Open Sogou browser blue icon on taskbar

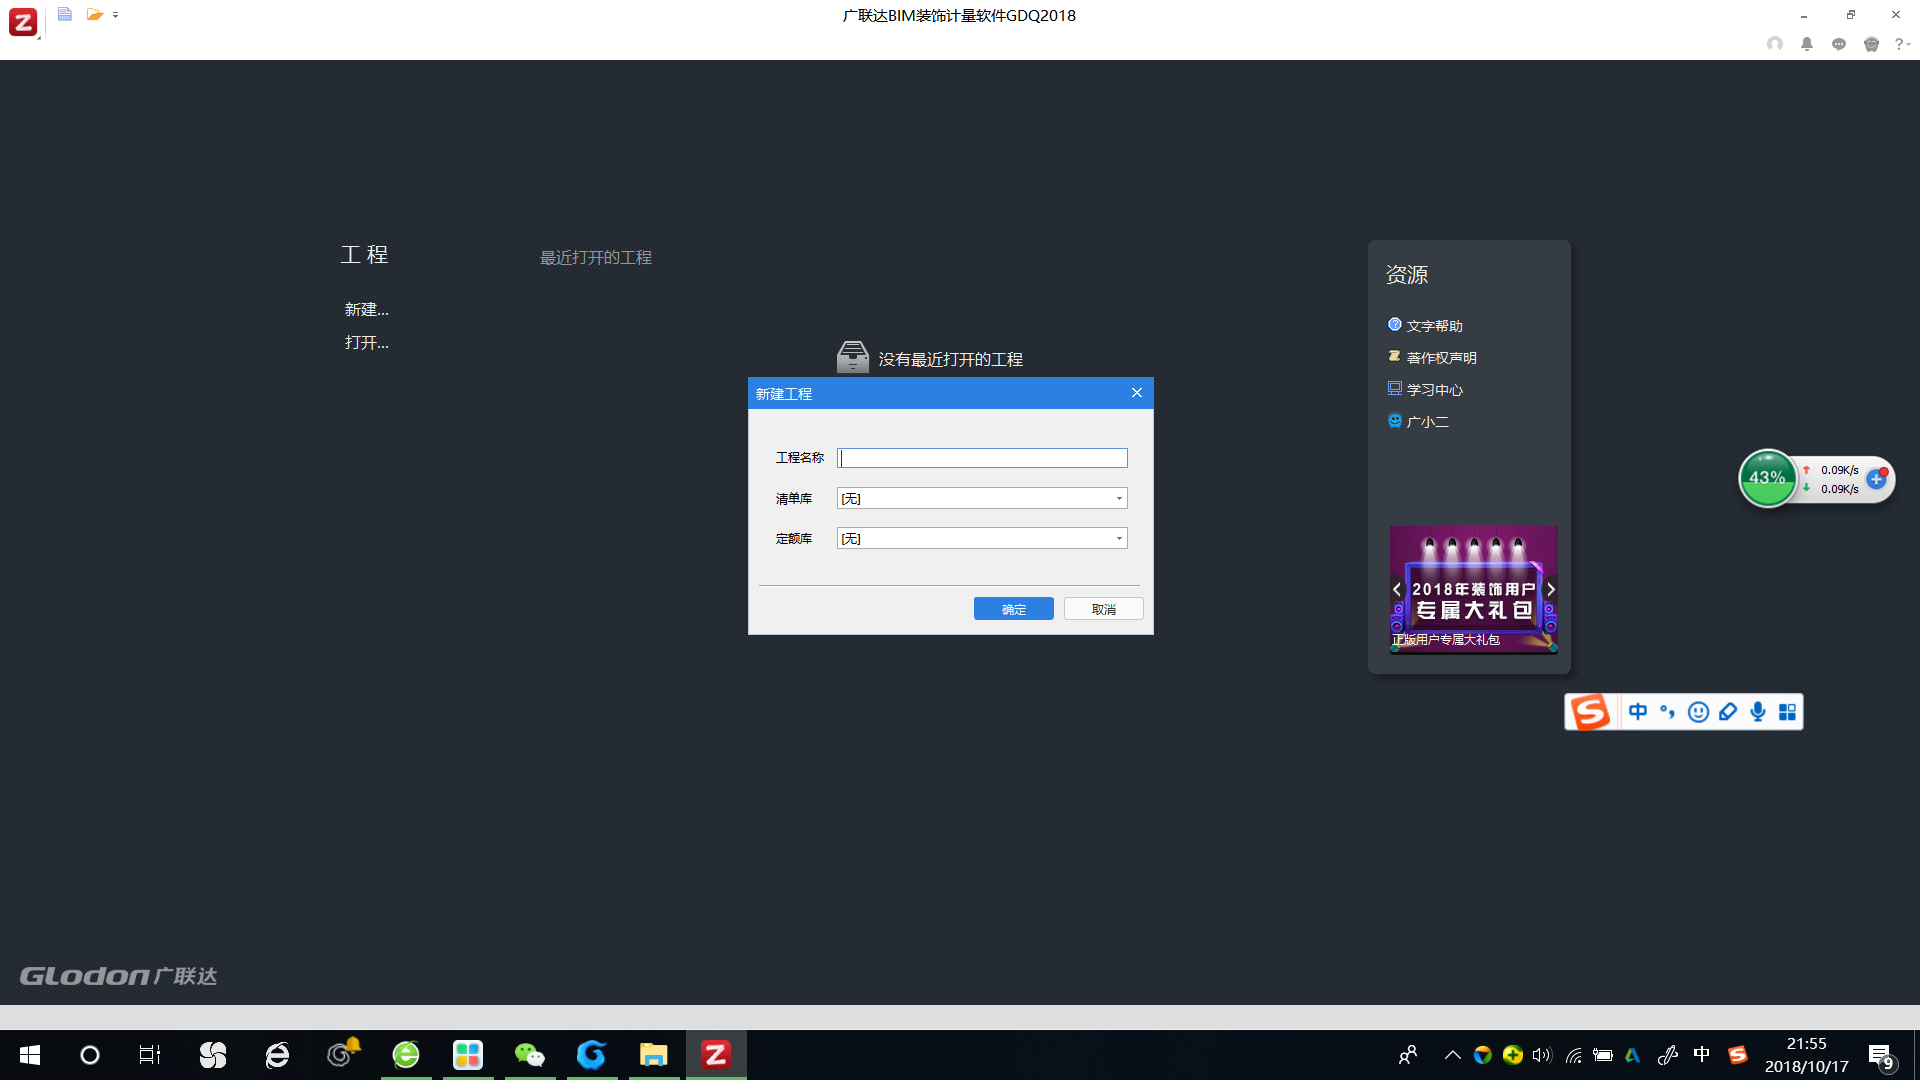tap(592, 1055)
